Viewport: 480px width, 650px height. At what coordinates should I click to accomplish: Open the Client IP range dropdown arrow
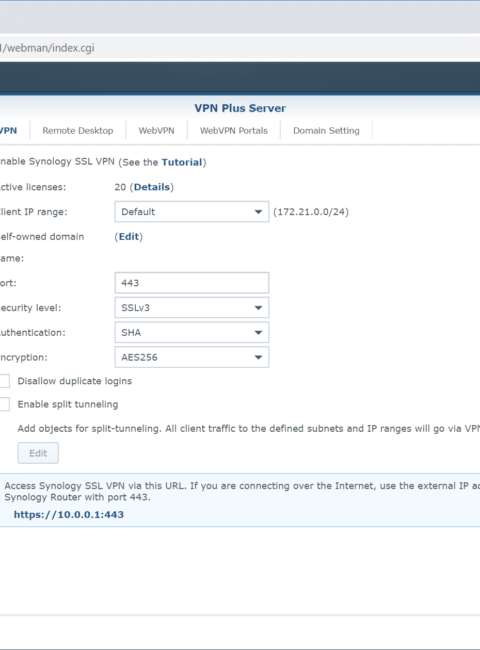[258, 212]
